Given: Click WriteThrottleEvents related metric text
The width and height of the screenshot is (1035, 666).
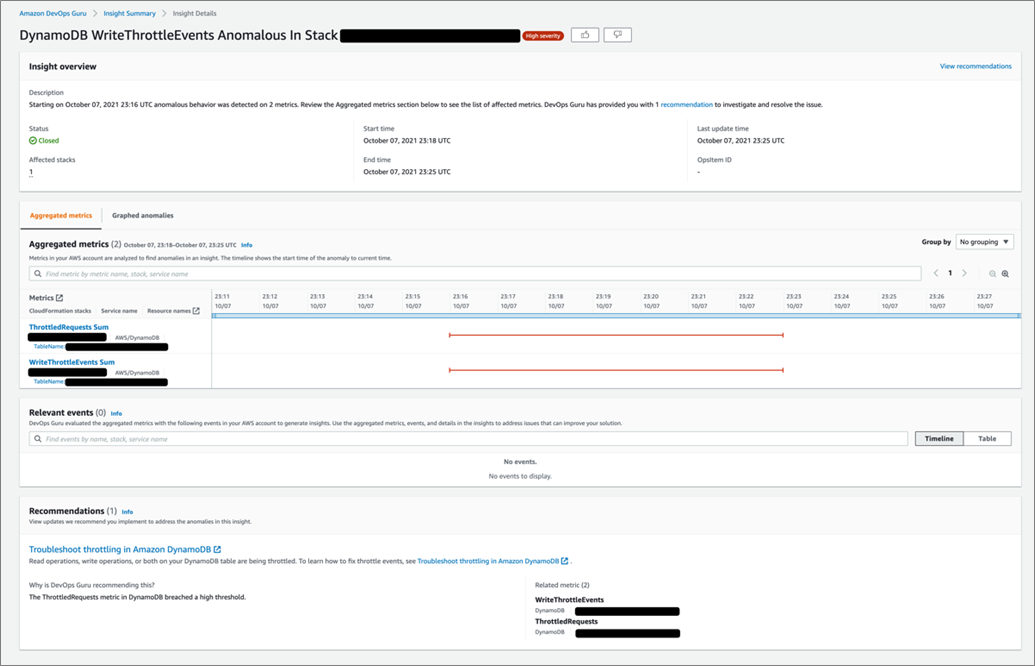Looking at the screenshot, I should coord(569,600).
